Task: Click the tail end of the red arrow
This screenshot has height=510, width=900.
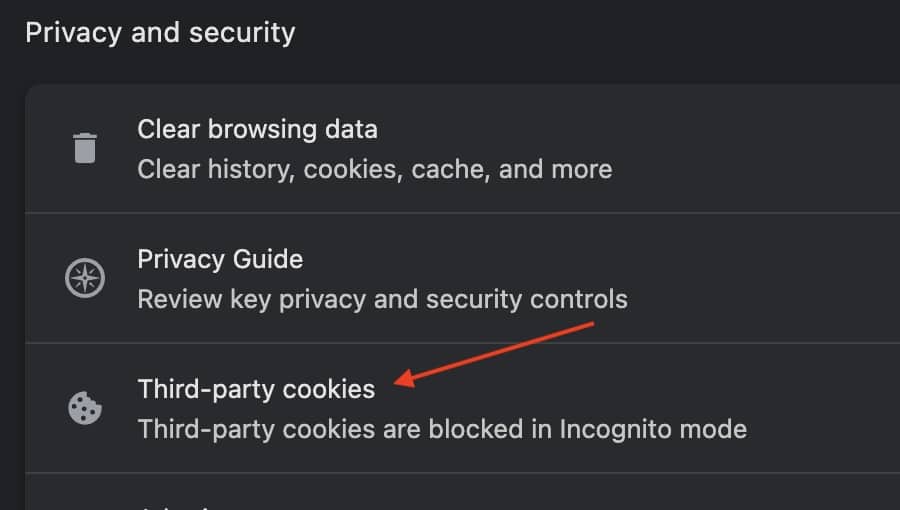Action: pos(594,324)
